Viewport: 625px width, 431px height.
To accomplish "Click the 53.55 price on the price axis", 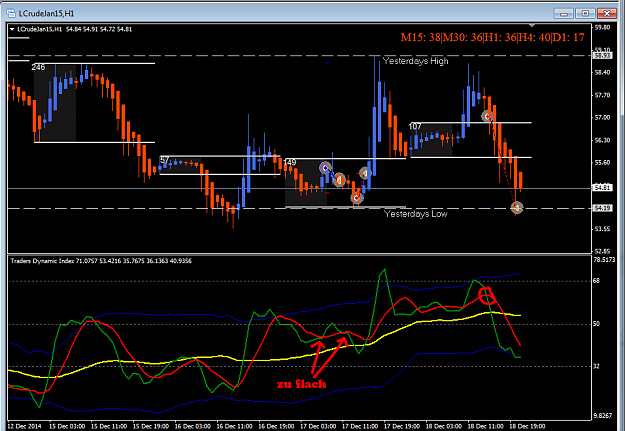I will [x=602, y=229].
